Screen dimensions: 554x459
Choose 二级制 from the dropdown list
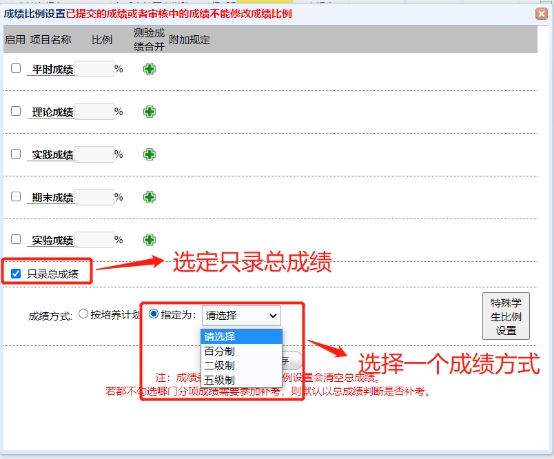241,365
